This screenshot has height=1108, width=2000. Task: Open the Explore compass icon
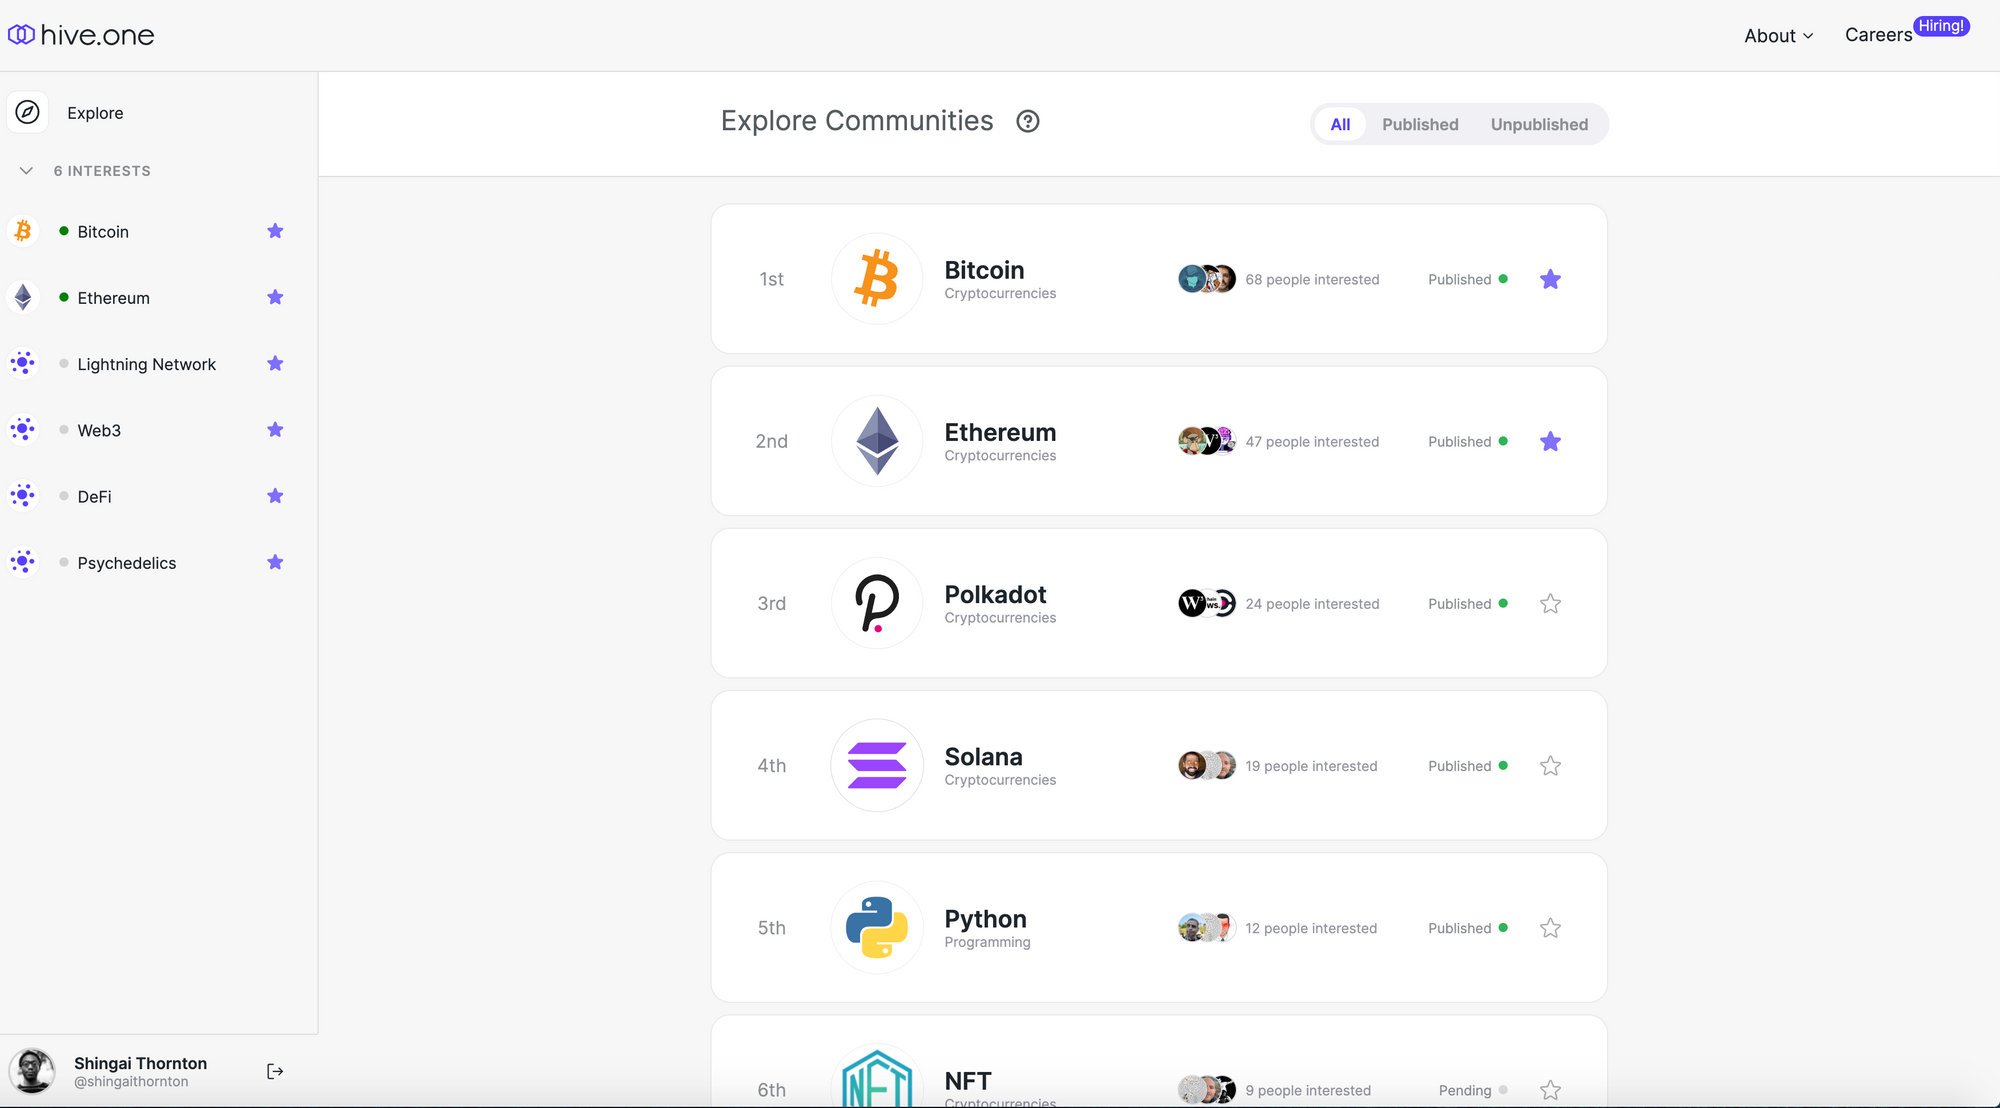(28, 113)
